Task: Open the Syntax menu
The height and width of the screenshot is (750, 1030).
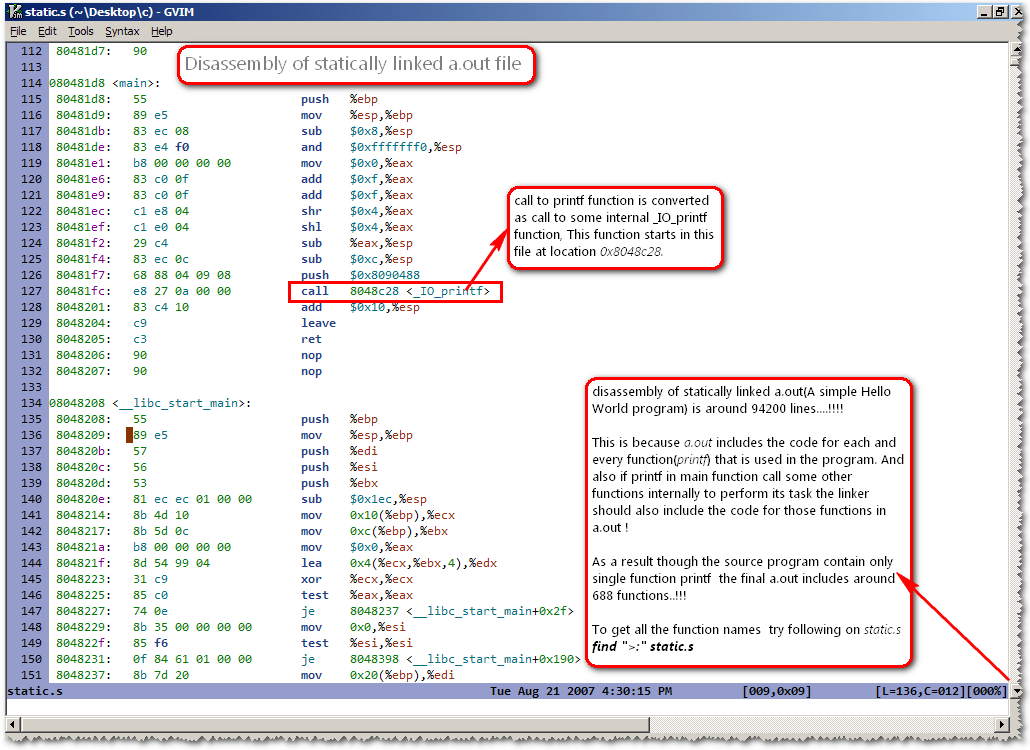Action: (x=123, y=32)
